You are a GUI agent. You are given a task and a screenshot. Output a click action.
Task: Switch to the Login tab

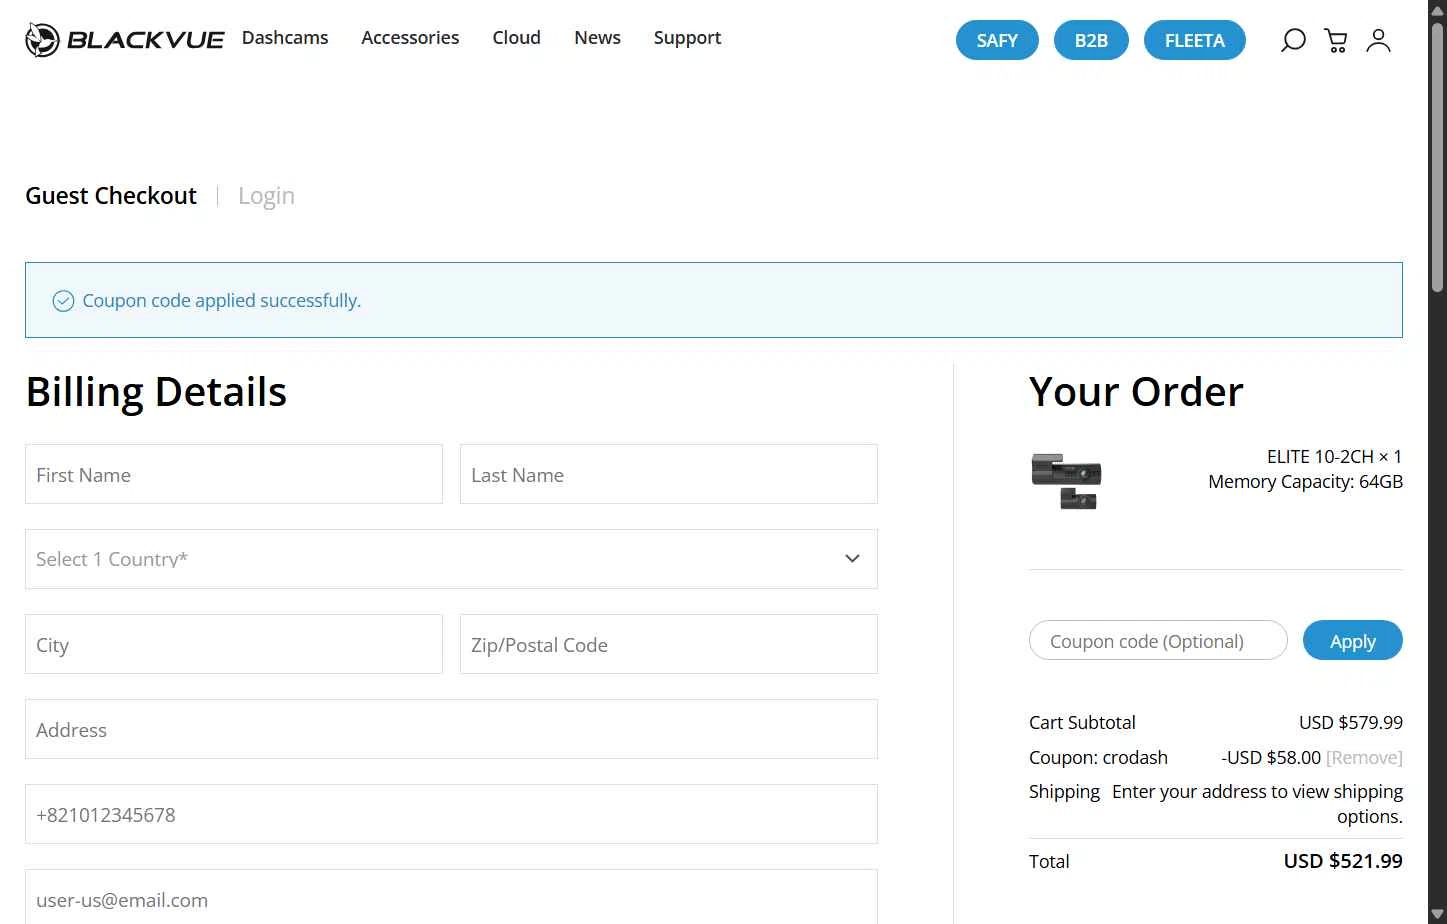tap(266, 196)
